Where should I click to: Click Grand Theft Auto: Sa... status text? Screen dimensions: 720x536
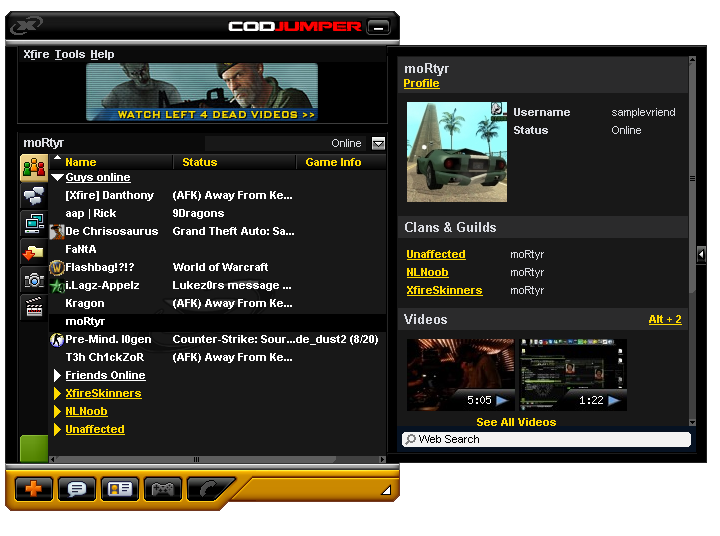click(233, 231)
